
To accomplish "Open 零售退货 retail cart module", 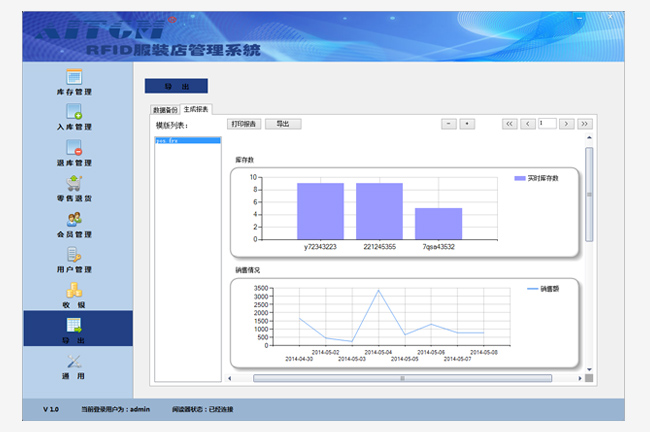I will (x=73, y=188).
